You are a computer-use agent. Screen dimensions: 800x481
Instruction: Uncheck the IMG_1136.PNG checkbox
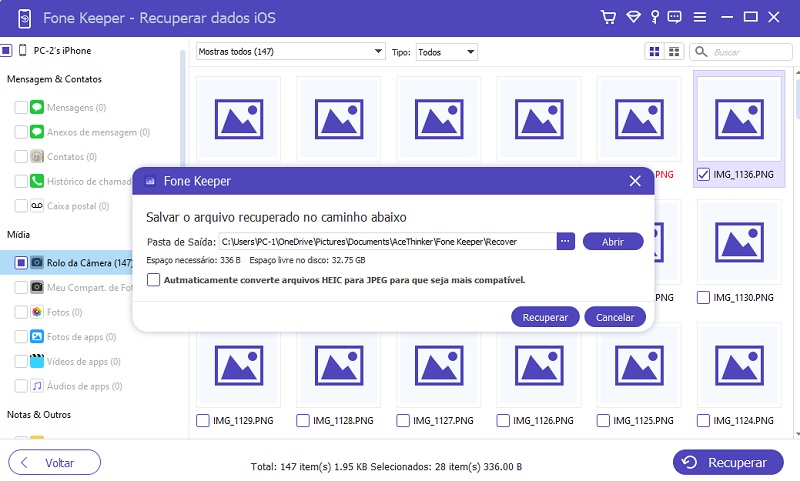(x=703, y=174)
